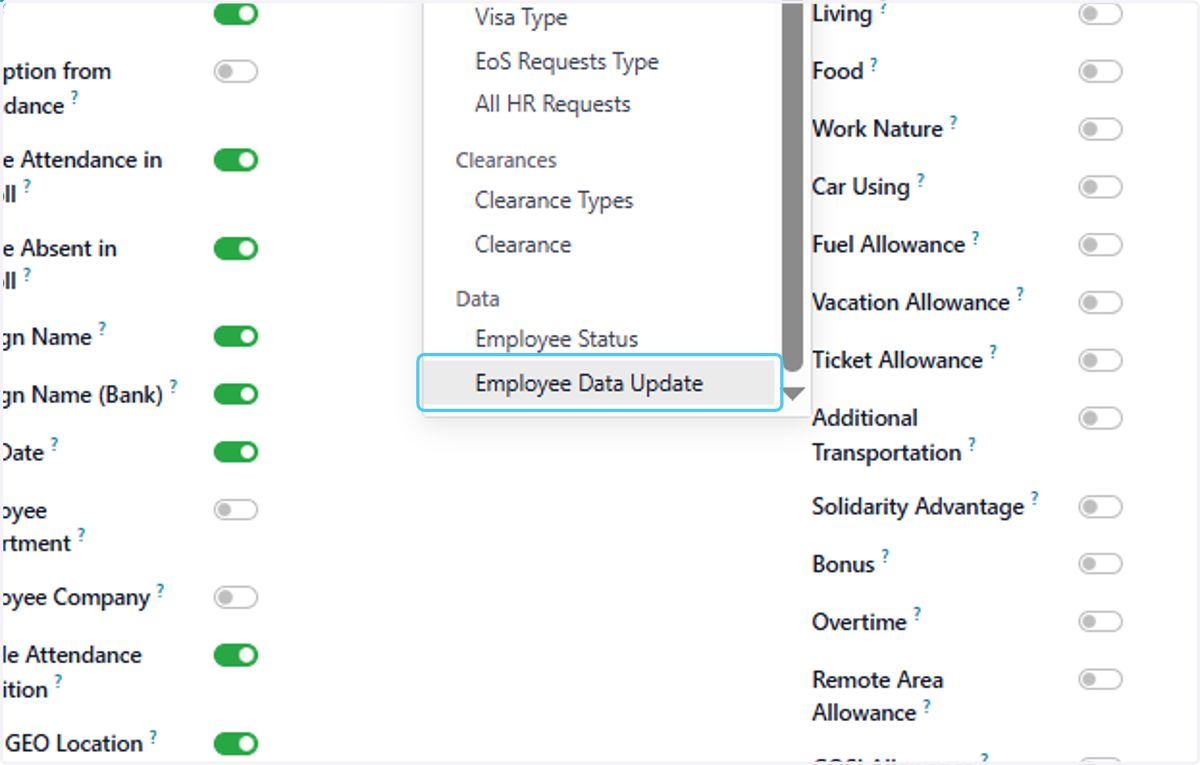Viewport: 1200px width, 765px height.
Task: Enable the exemption from attendance toggle
Action: tap(236, 71)
